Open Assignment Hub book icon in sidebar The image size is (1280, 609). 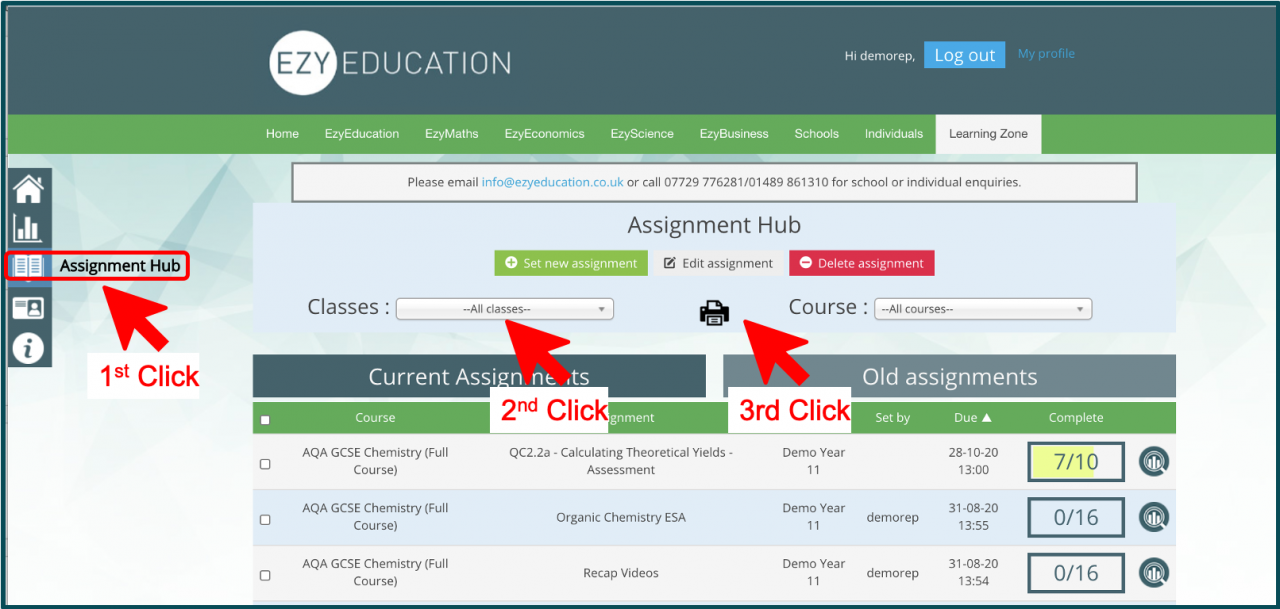pyautogui.click(x=28, y=266)
